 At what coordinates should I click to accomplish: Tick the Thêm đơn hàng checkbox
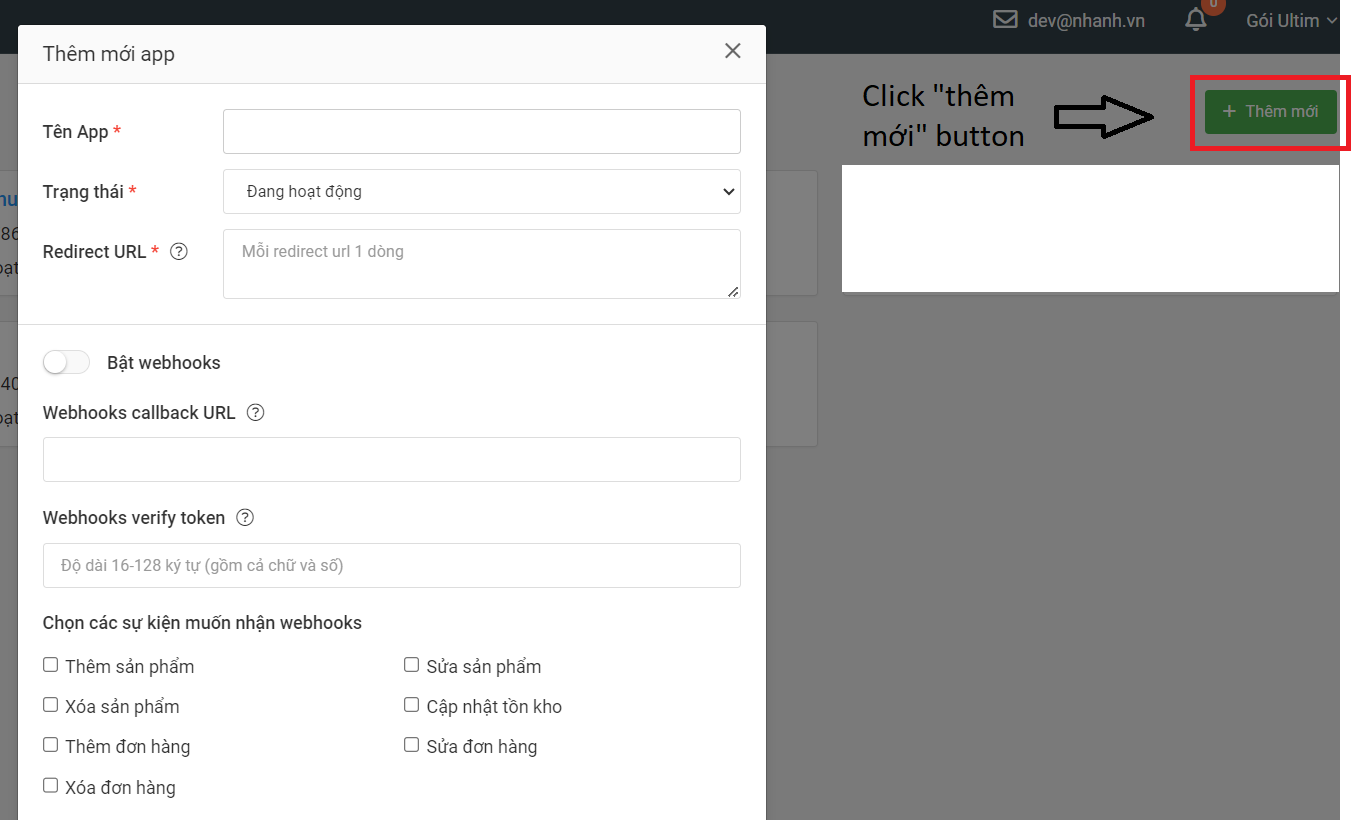tap(51, 745)
